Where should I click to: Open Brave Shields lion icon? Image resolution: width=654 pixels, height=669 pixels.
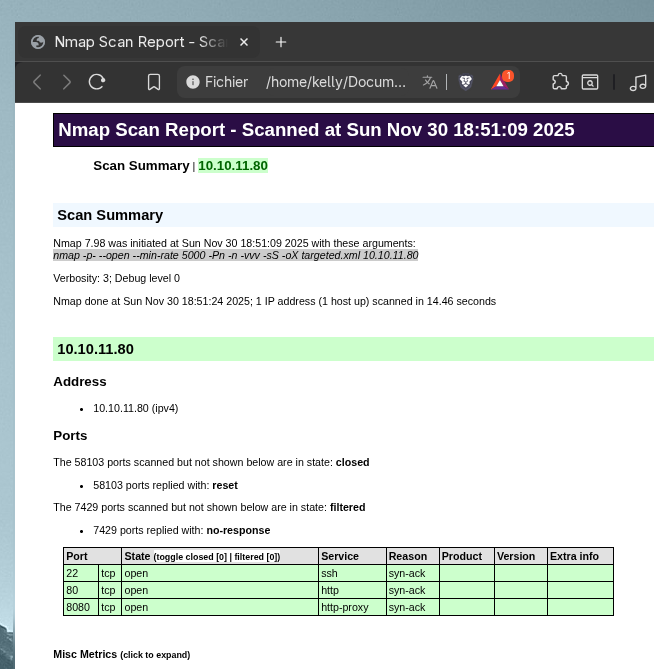pyautogui.click(x=465, y=82)
